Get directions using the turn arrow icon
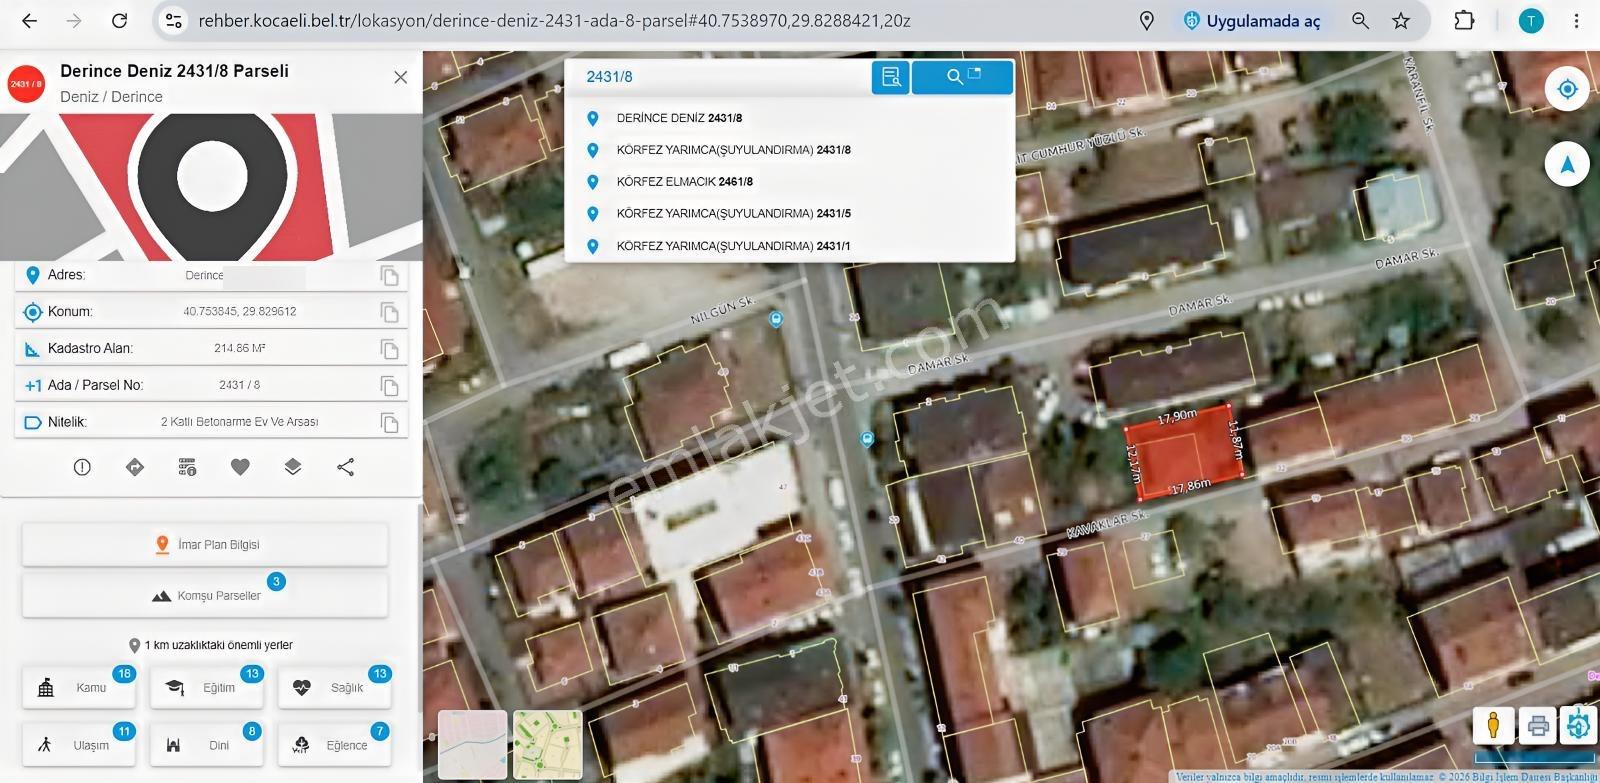The image size is (1600, 783). (135, 467)
